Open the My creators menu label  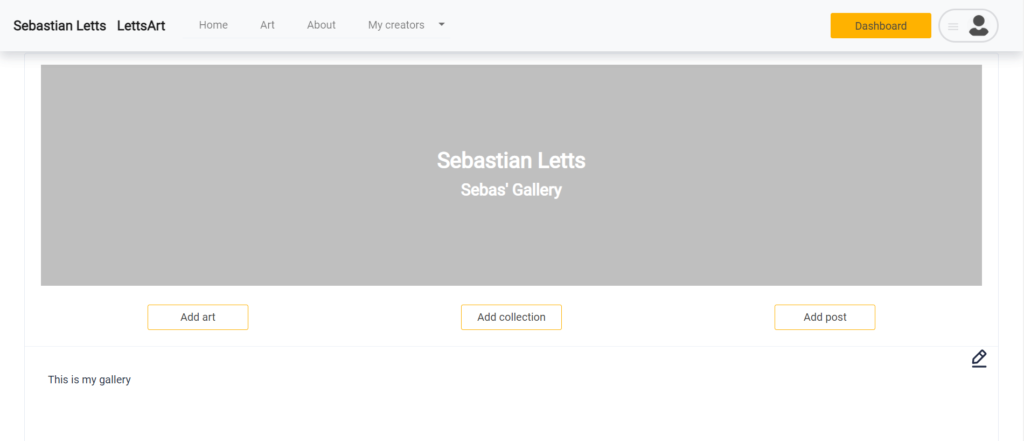click(396, 25)
